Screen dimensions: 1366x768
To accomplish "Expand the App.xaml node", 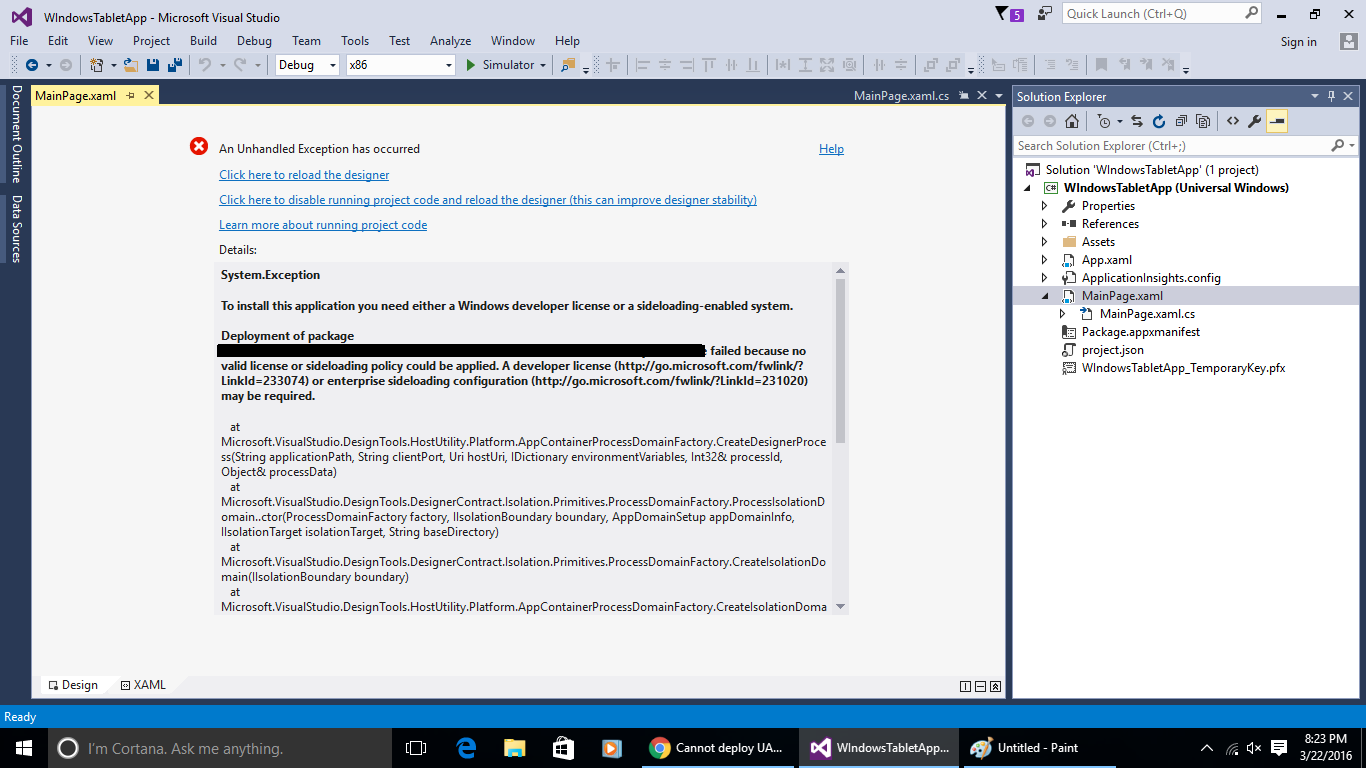I will [1045, 260].
